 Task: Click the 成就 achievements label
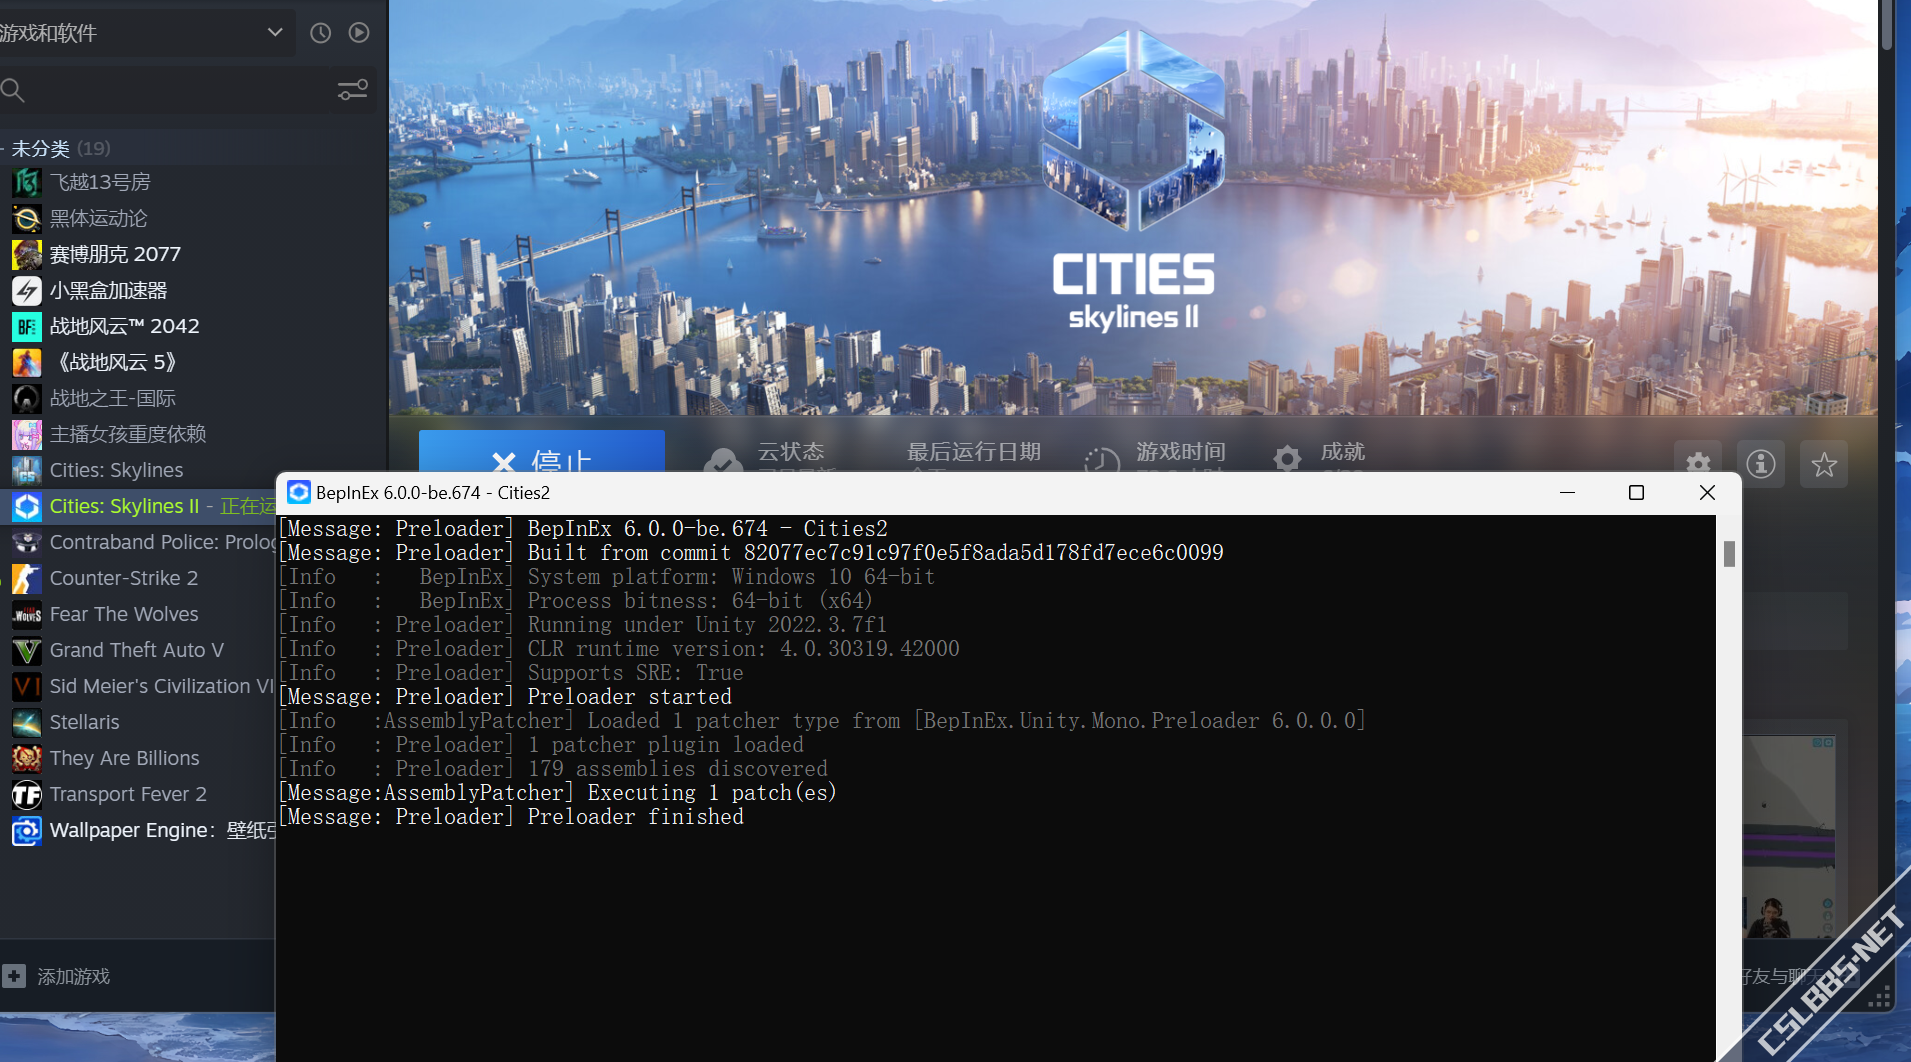(x=1343, y=452)
